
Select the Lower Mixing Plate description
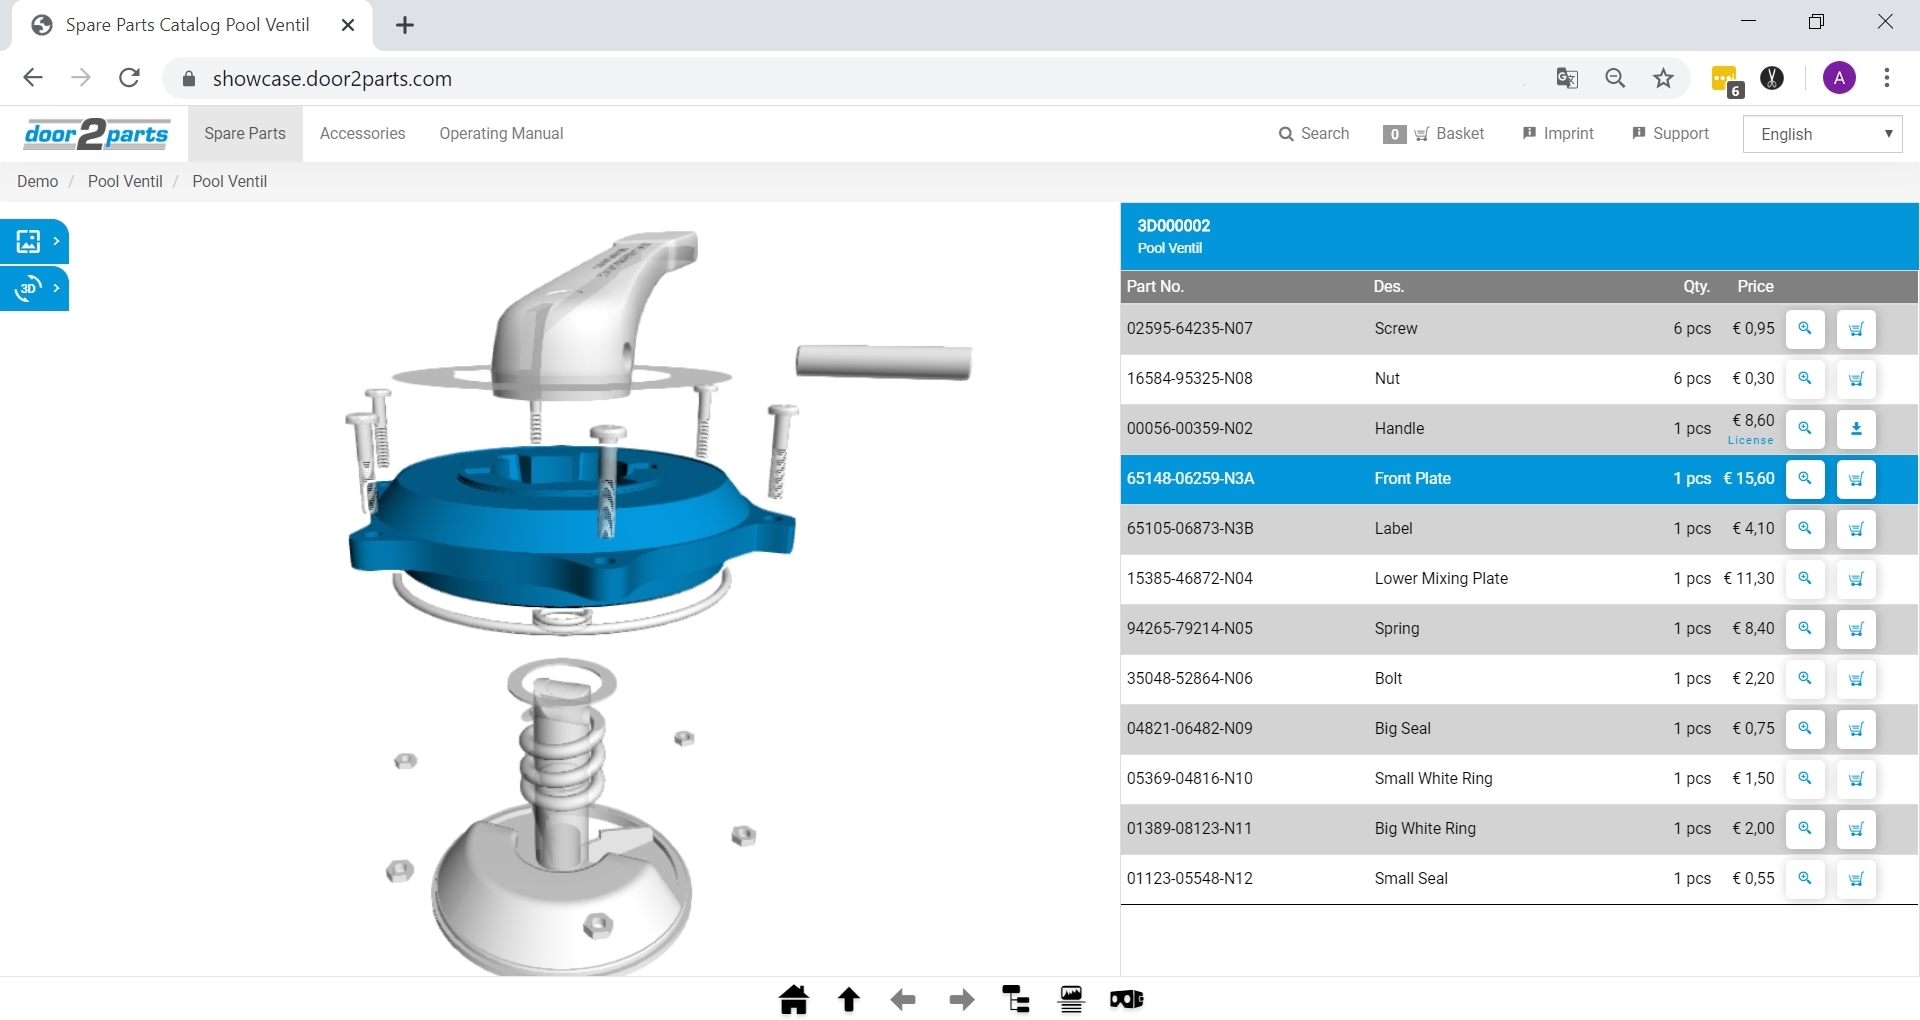(1441, 578)
